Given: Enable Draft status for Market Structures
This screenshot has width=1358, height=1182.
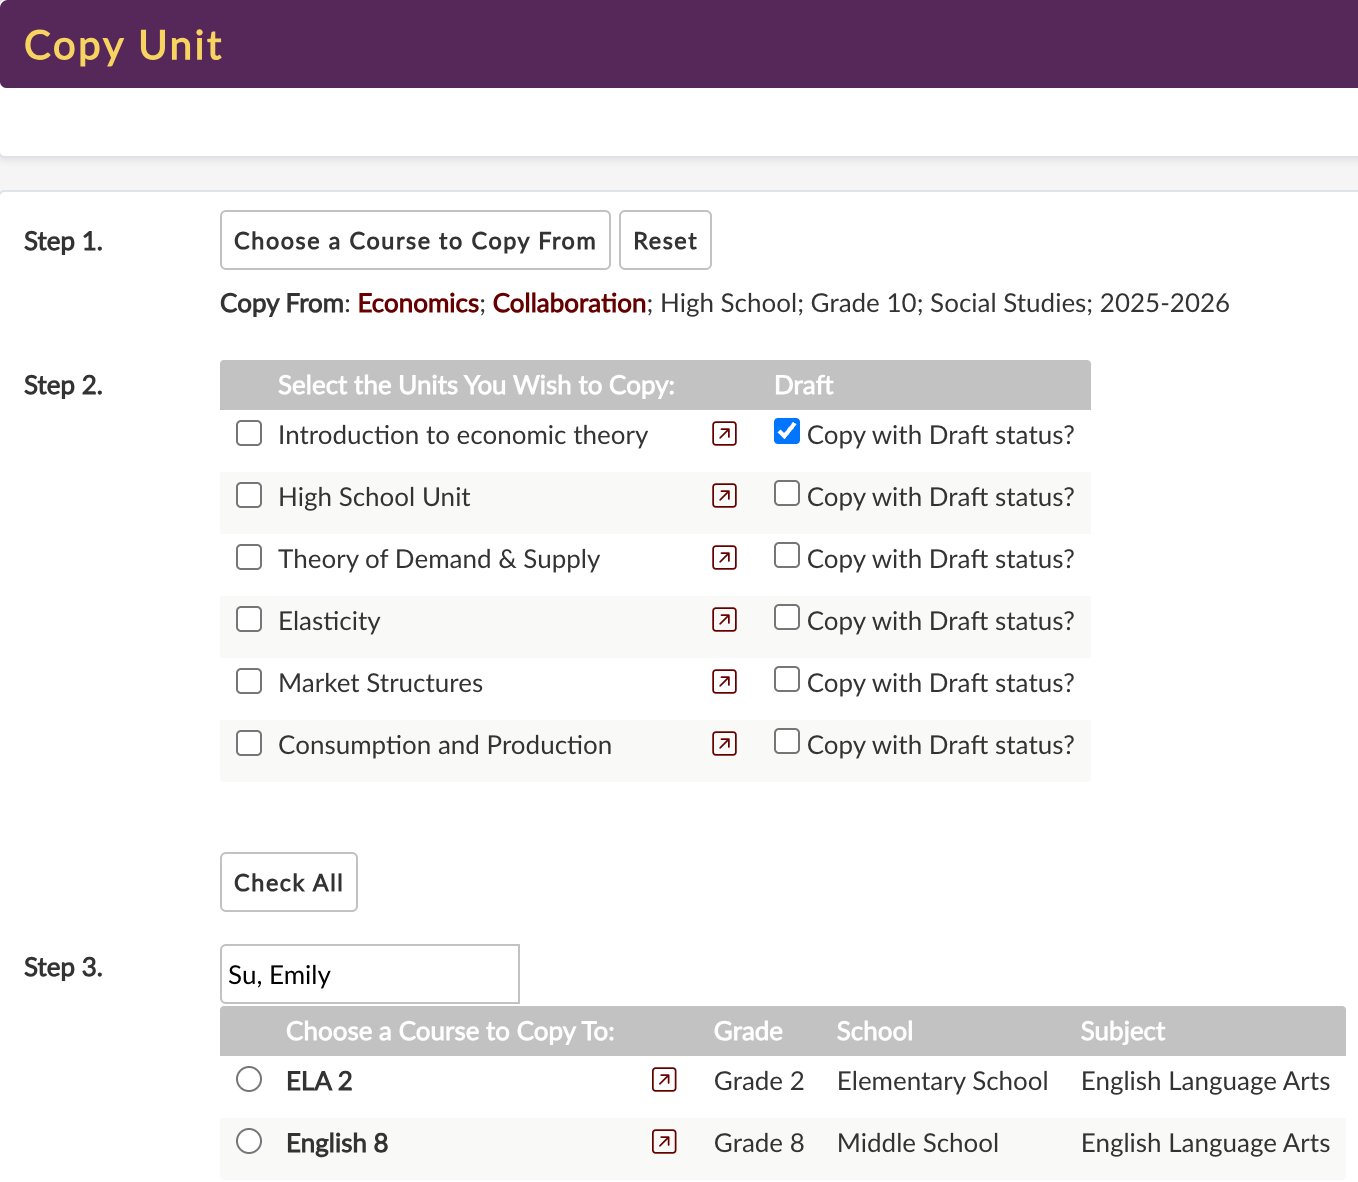Looking at the screenshot, I should [x=787, y=680].
